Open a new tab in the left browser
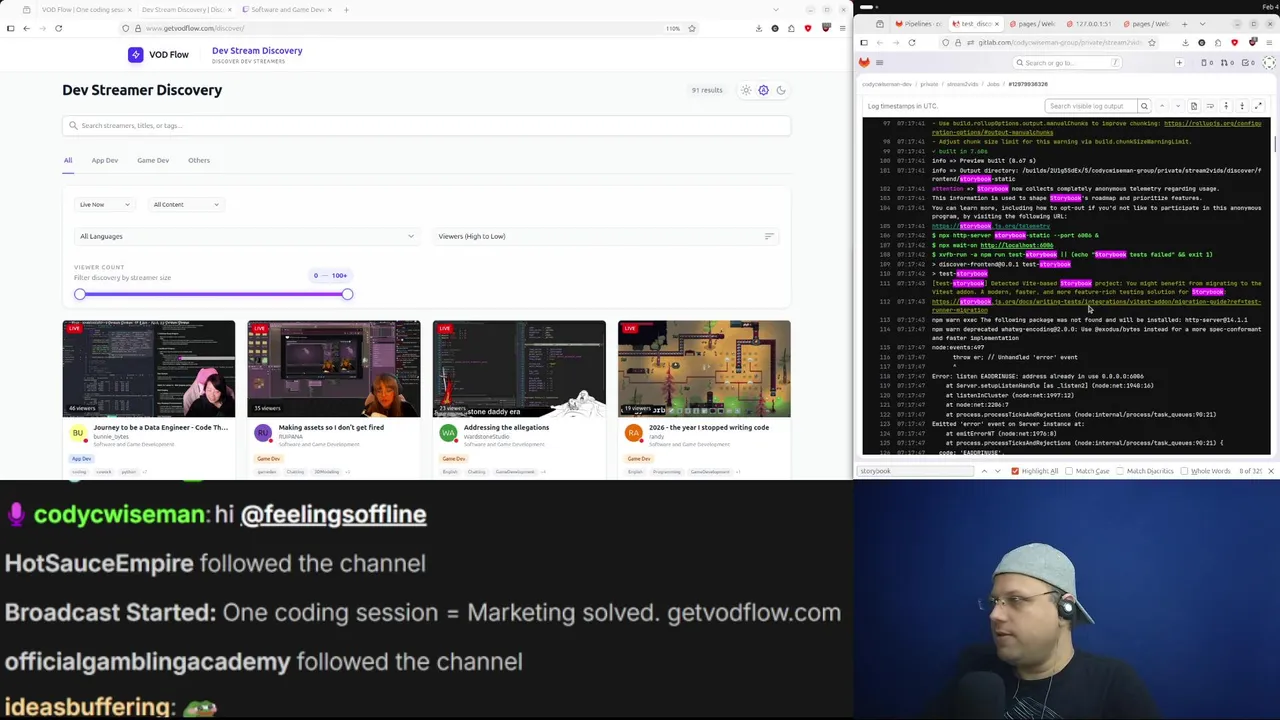This screenshot has width=1280, height=720. 346,10
